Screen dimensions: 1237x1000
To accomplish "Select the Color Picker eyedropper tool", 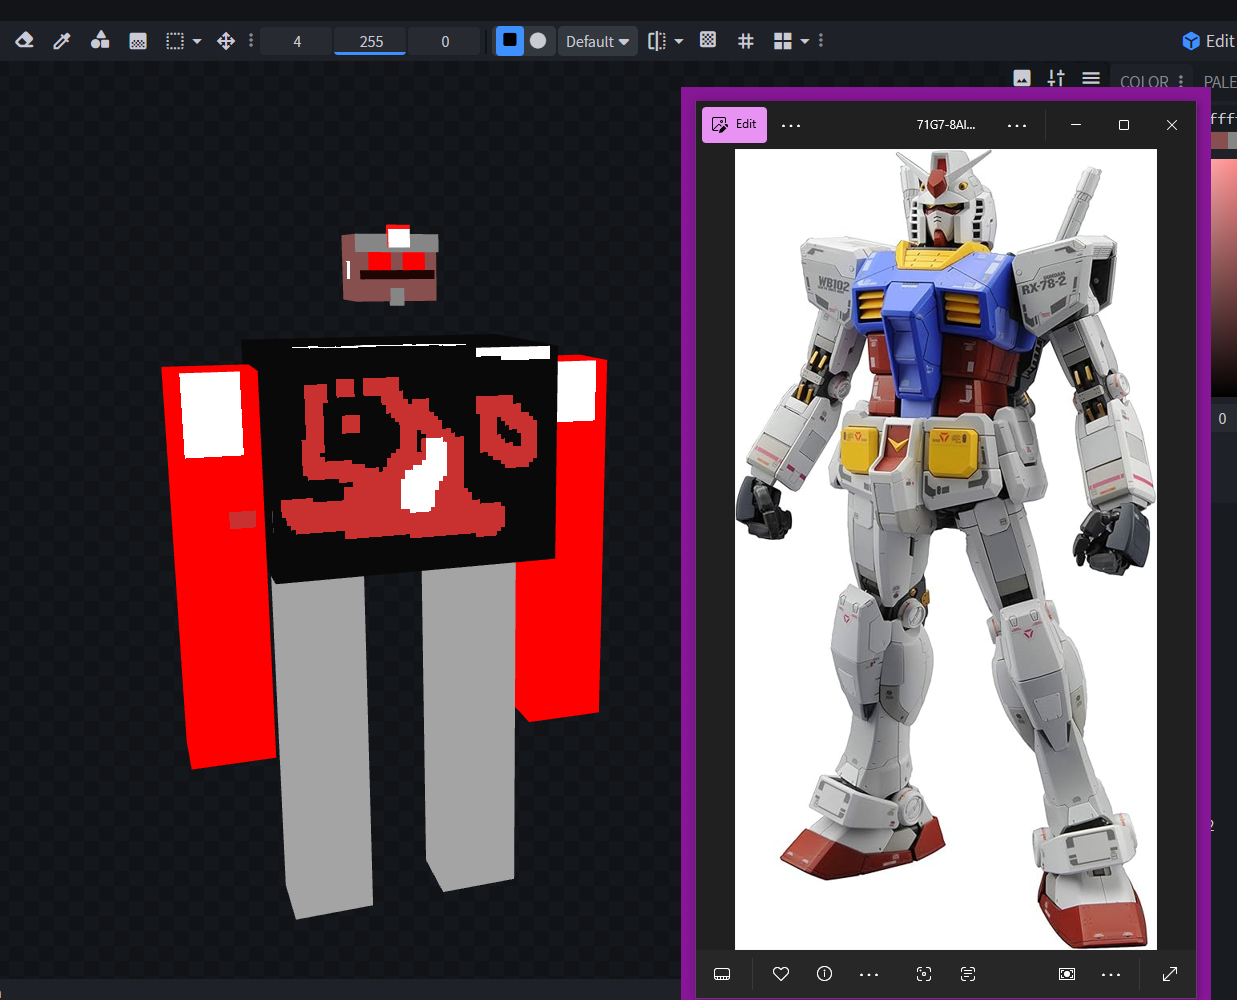I will point(62,41).
